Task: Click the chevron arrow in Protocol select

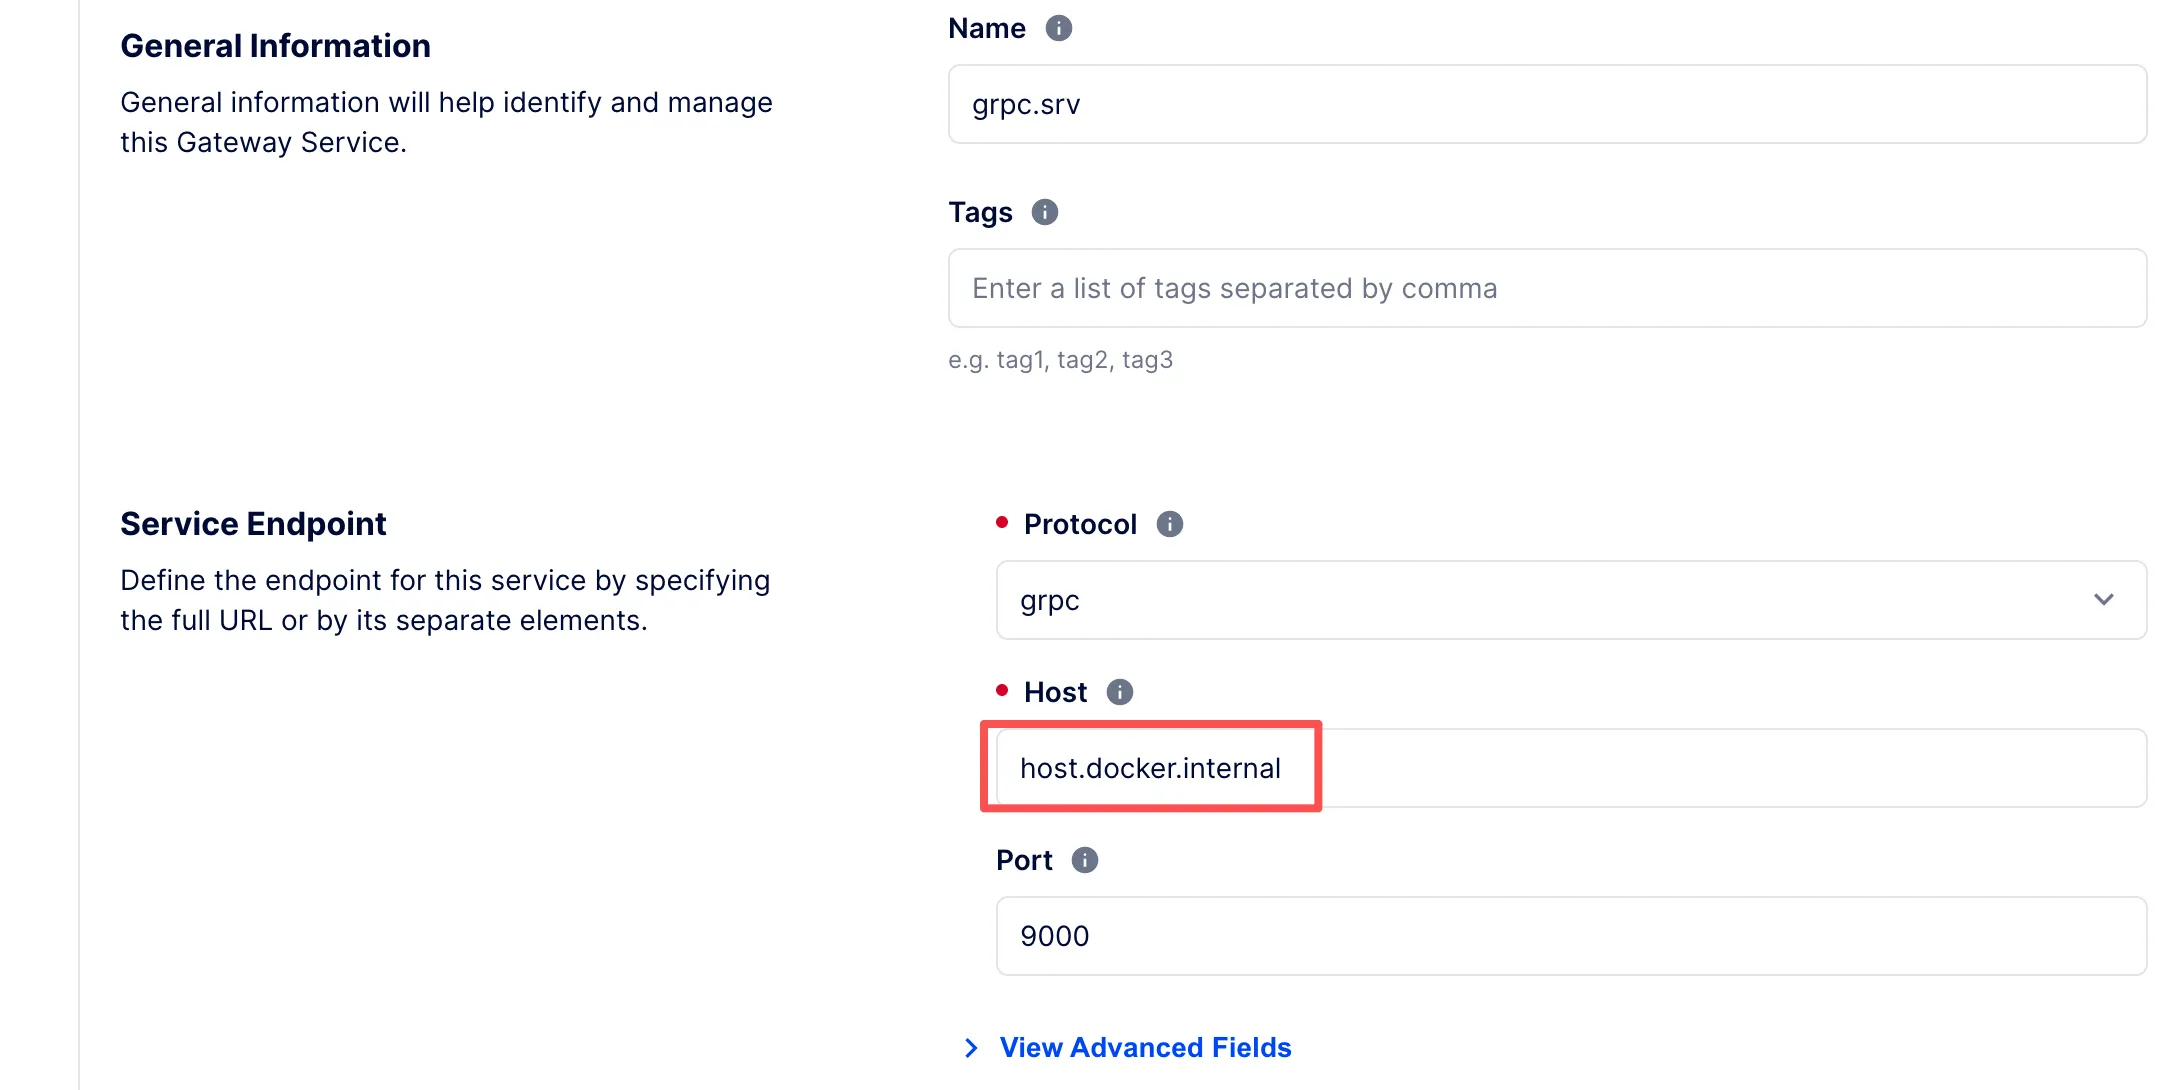Action: point(2103,600)
